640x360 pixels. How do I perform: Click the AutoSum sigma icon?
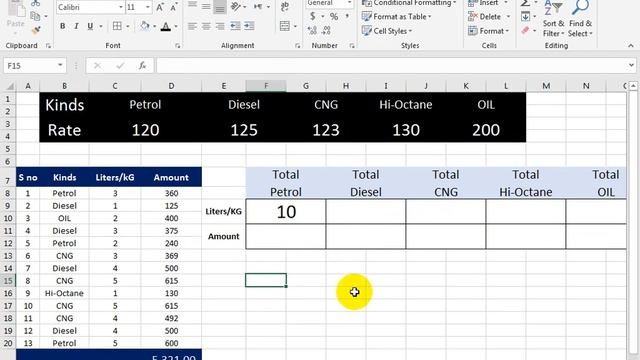(525, 3)
